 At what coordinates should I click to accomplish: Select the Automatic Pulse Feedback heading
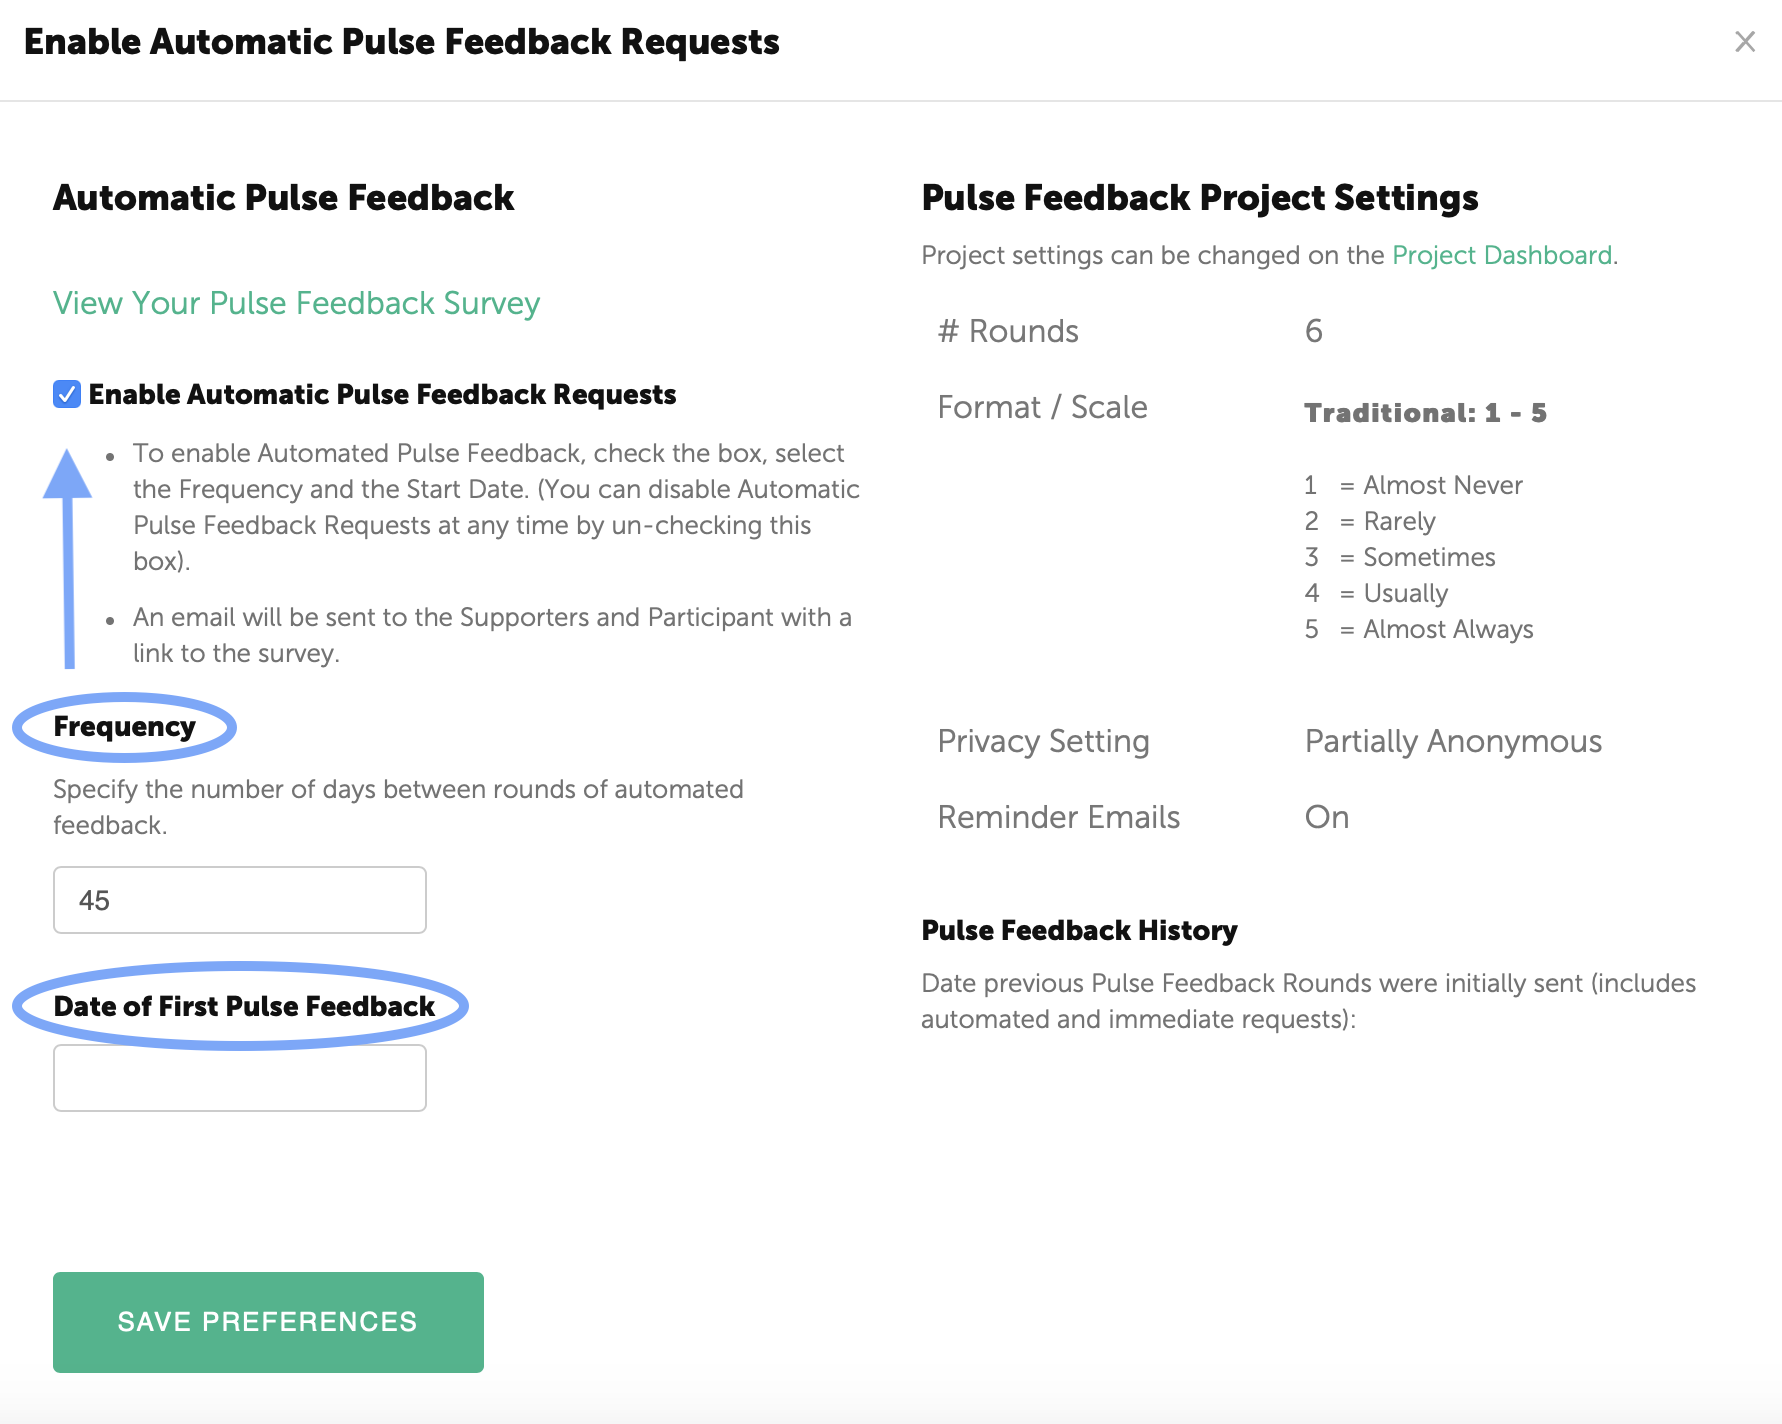(283, 198)
